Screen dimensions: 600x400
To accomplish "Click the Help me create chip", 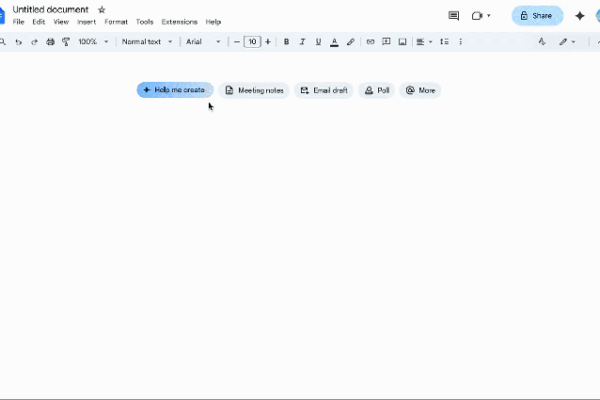I will (175, 90).
